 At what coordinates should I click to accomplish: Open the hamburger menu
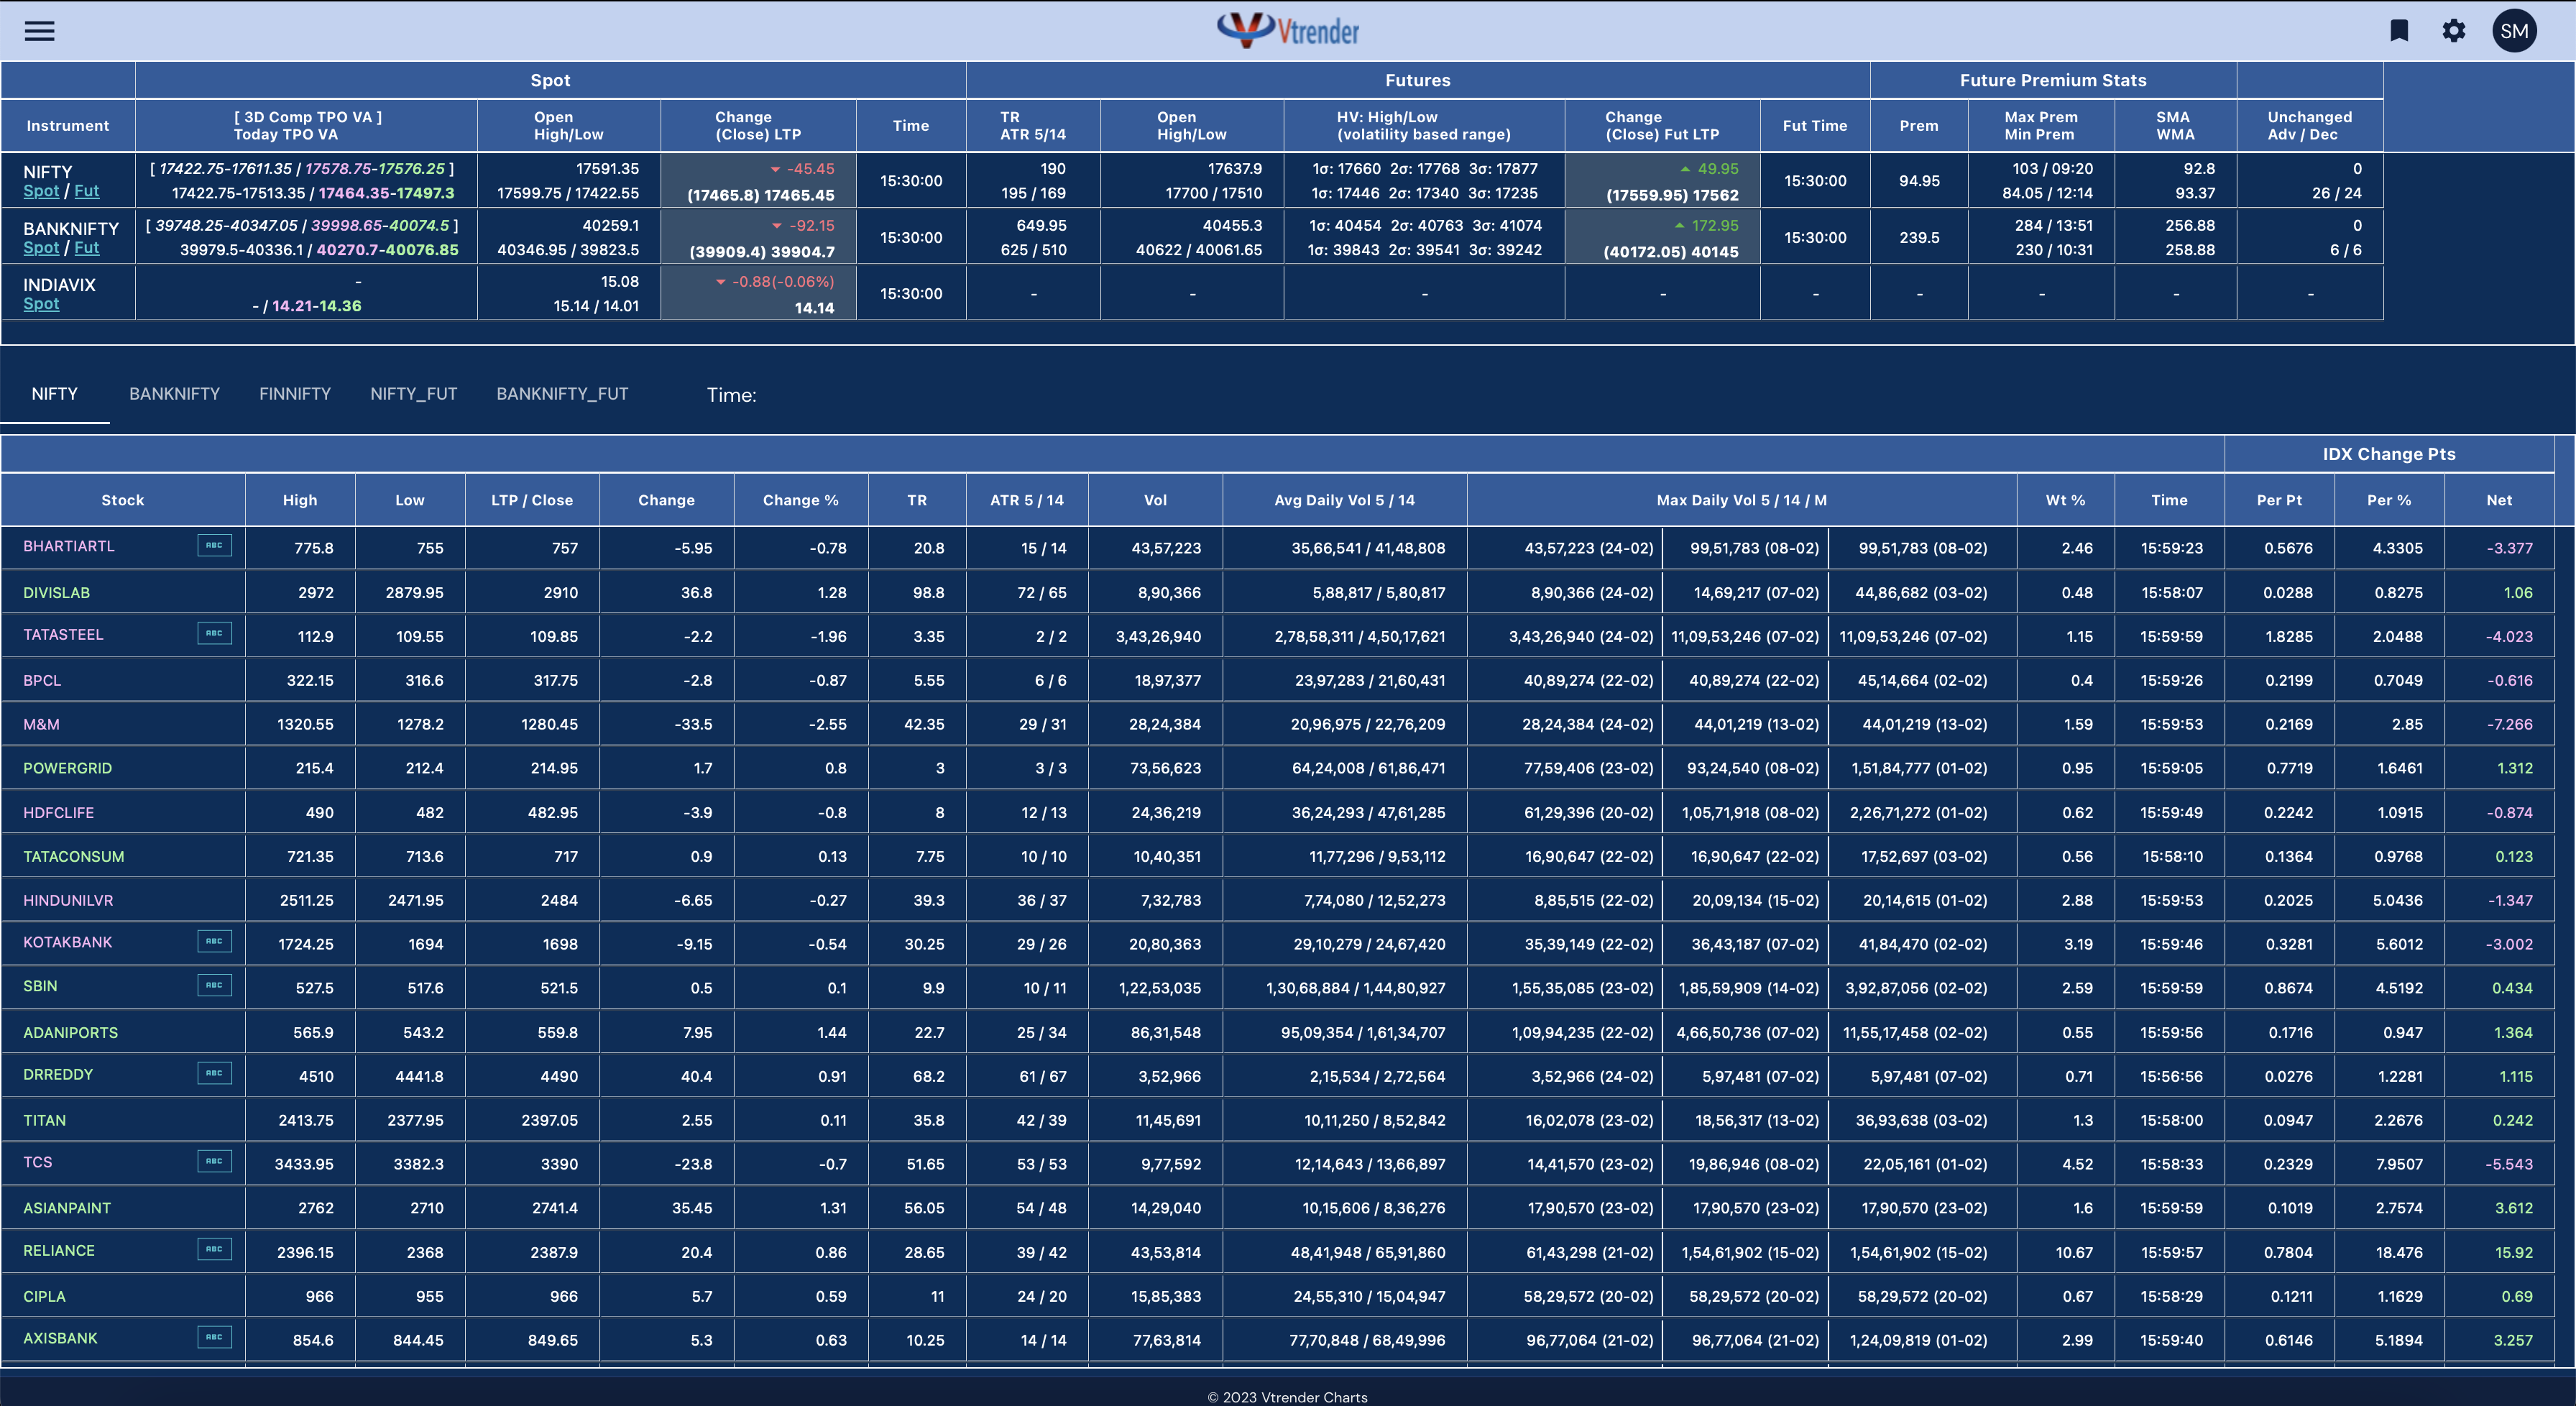[x=40, y=31]
